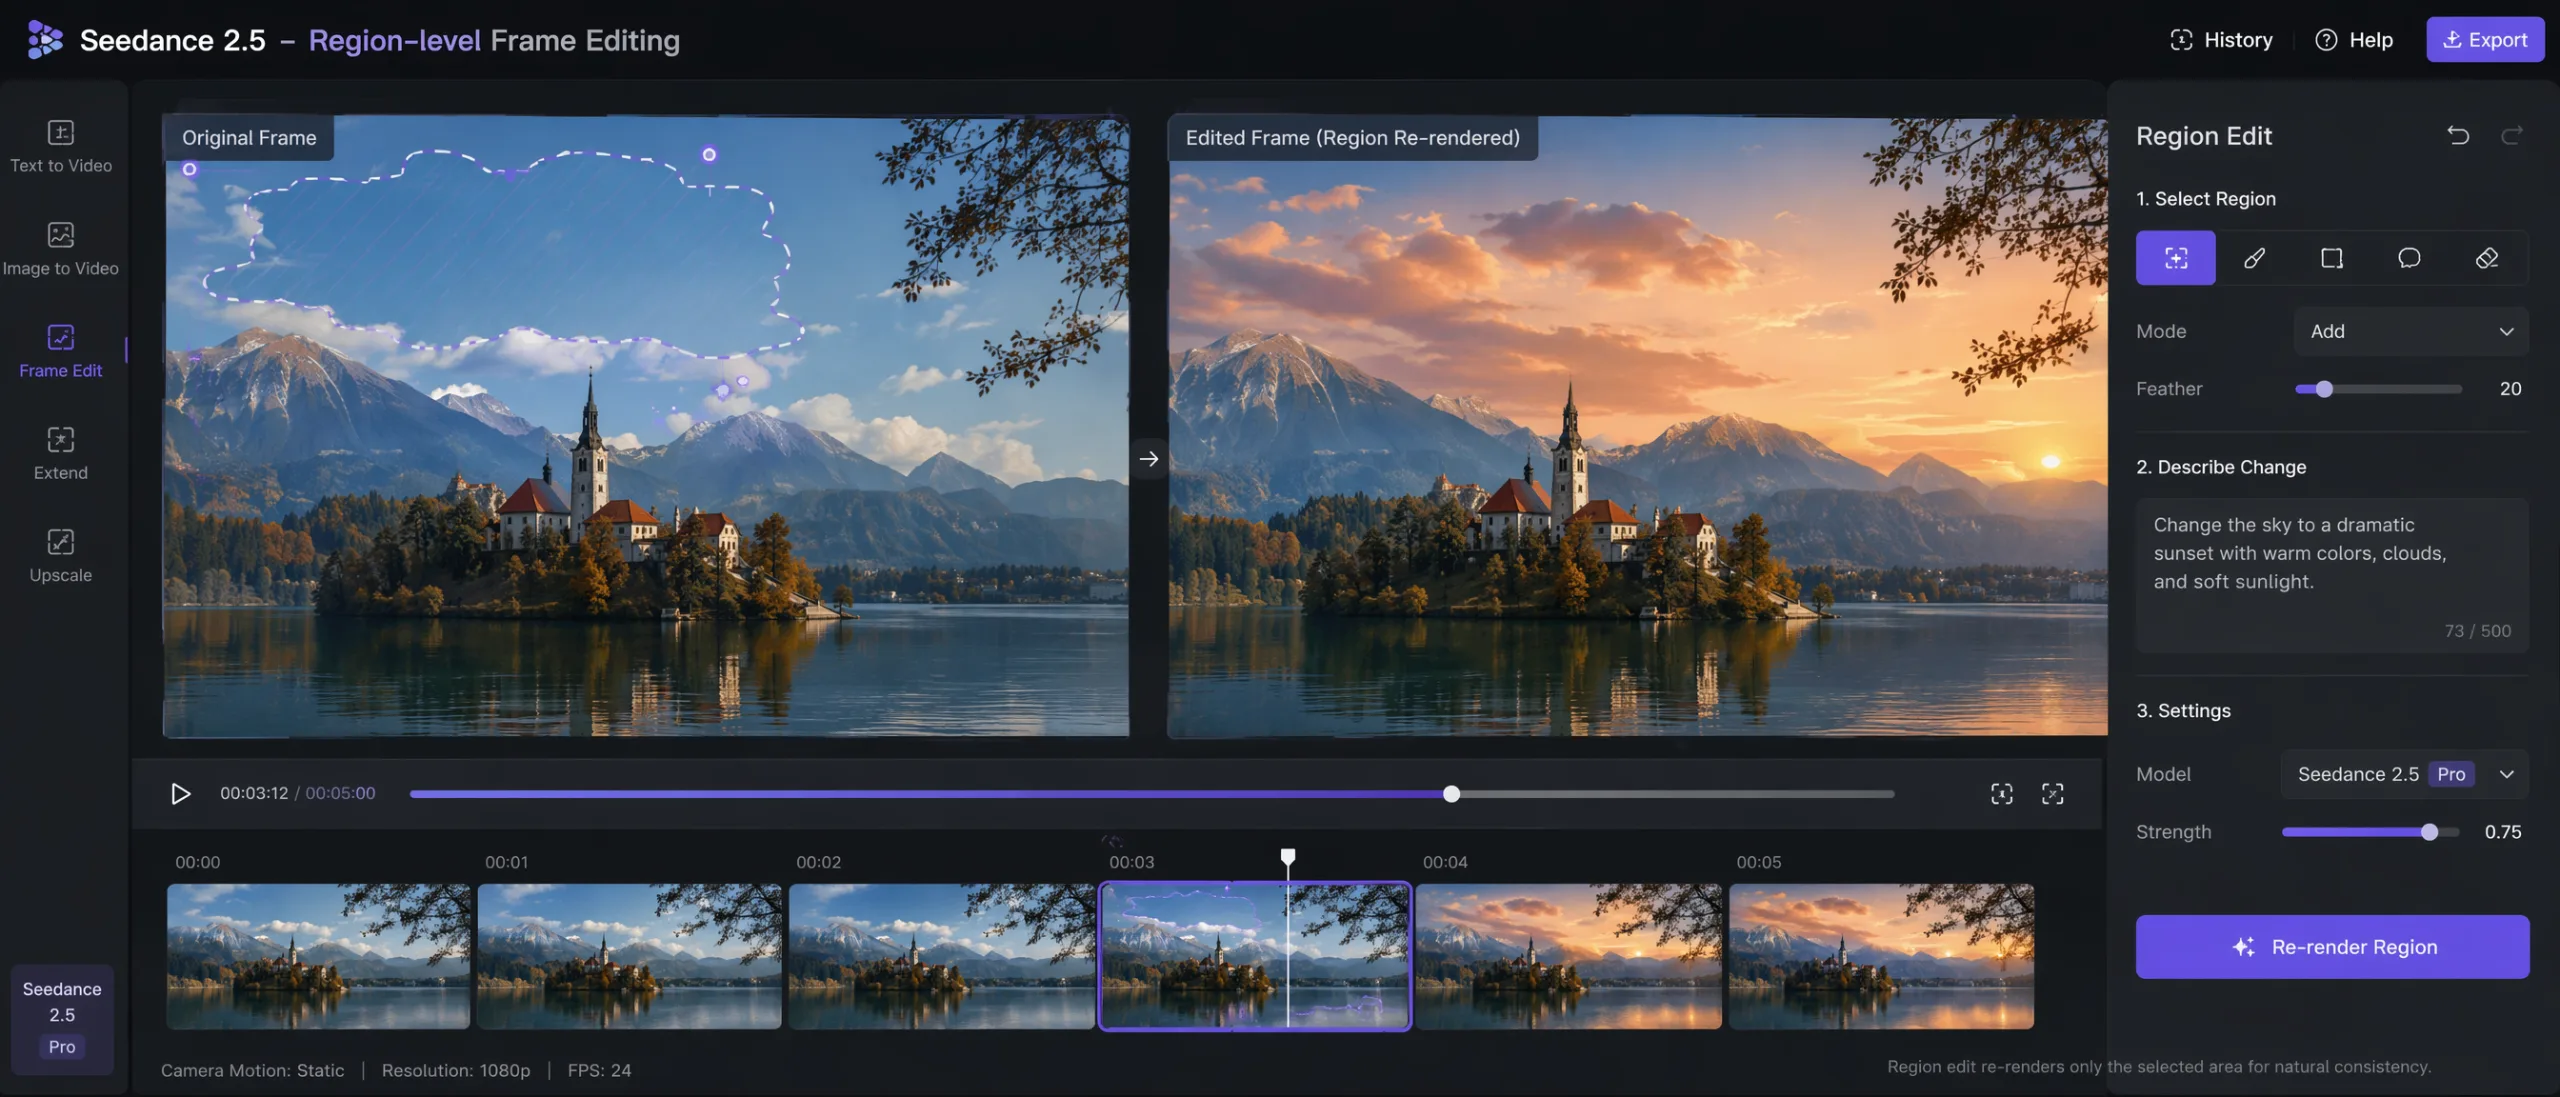Select the 00:05 sunset timeline thumbnail
The height and width of the screenshot is (1097, 2560).
point(1881,956)
